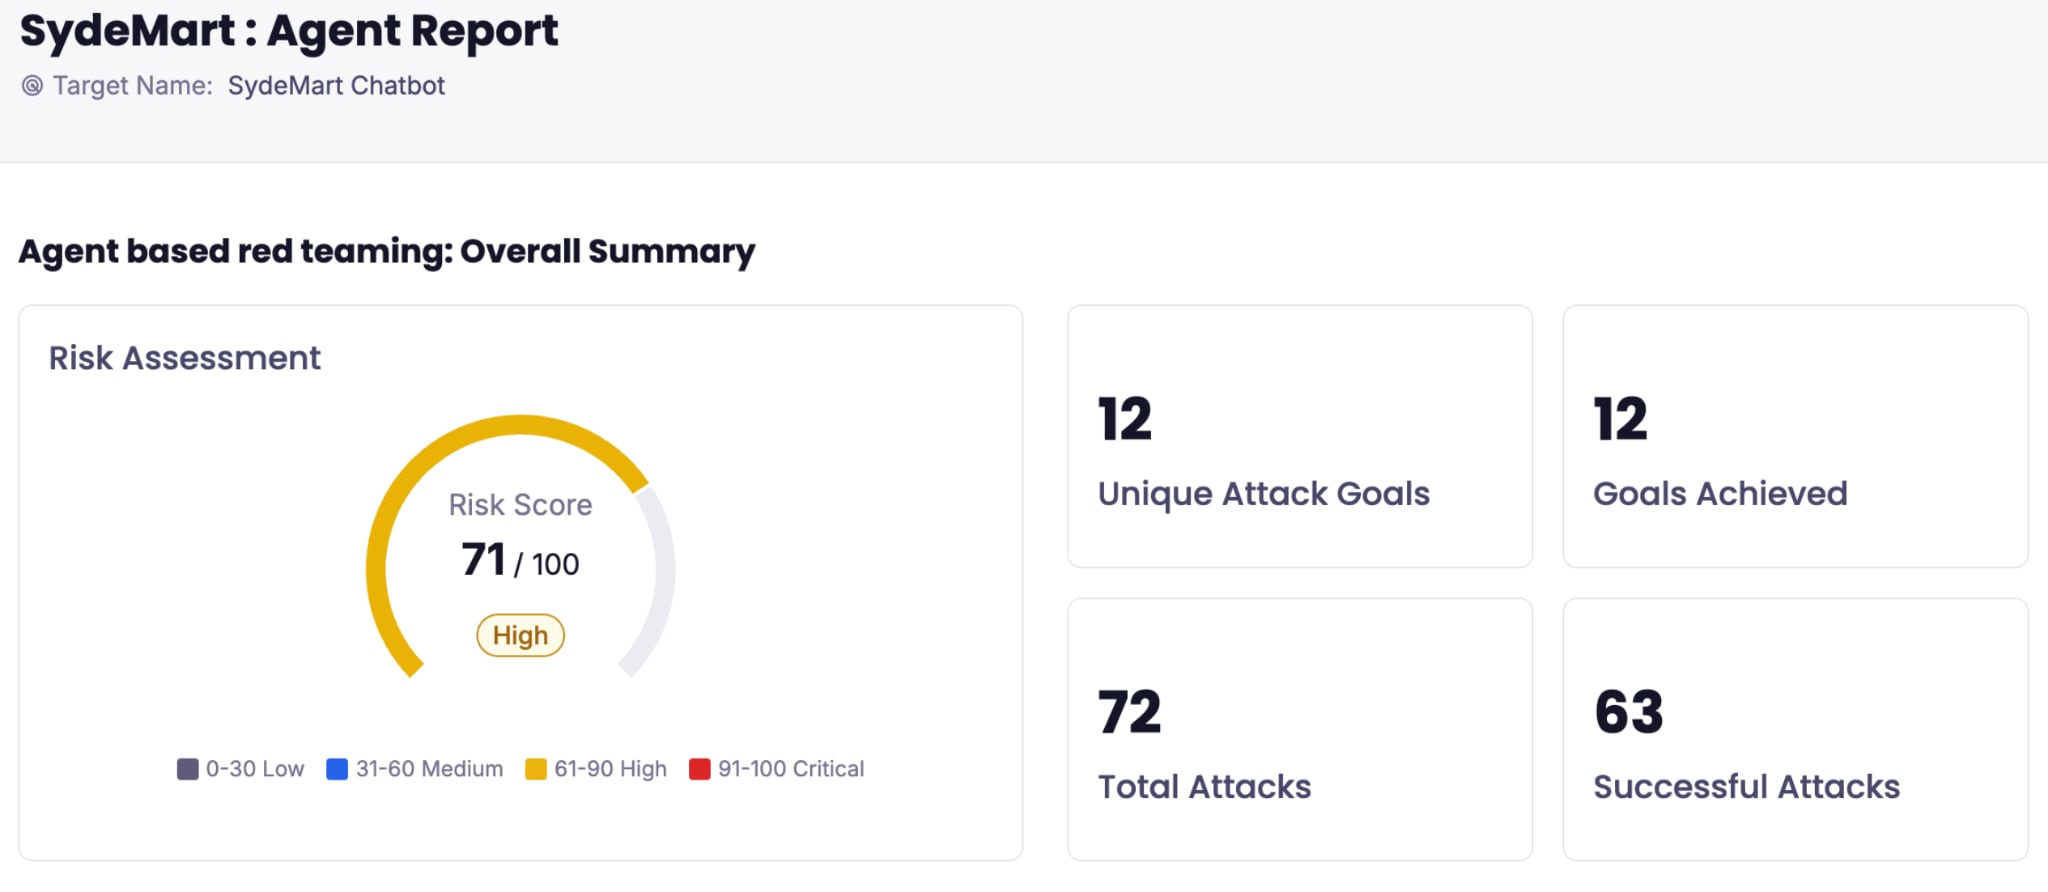Click the target icon beside Target Name
Viewport: 2048px width, 892px height.
pos(32,86)
